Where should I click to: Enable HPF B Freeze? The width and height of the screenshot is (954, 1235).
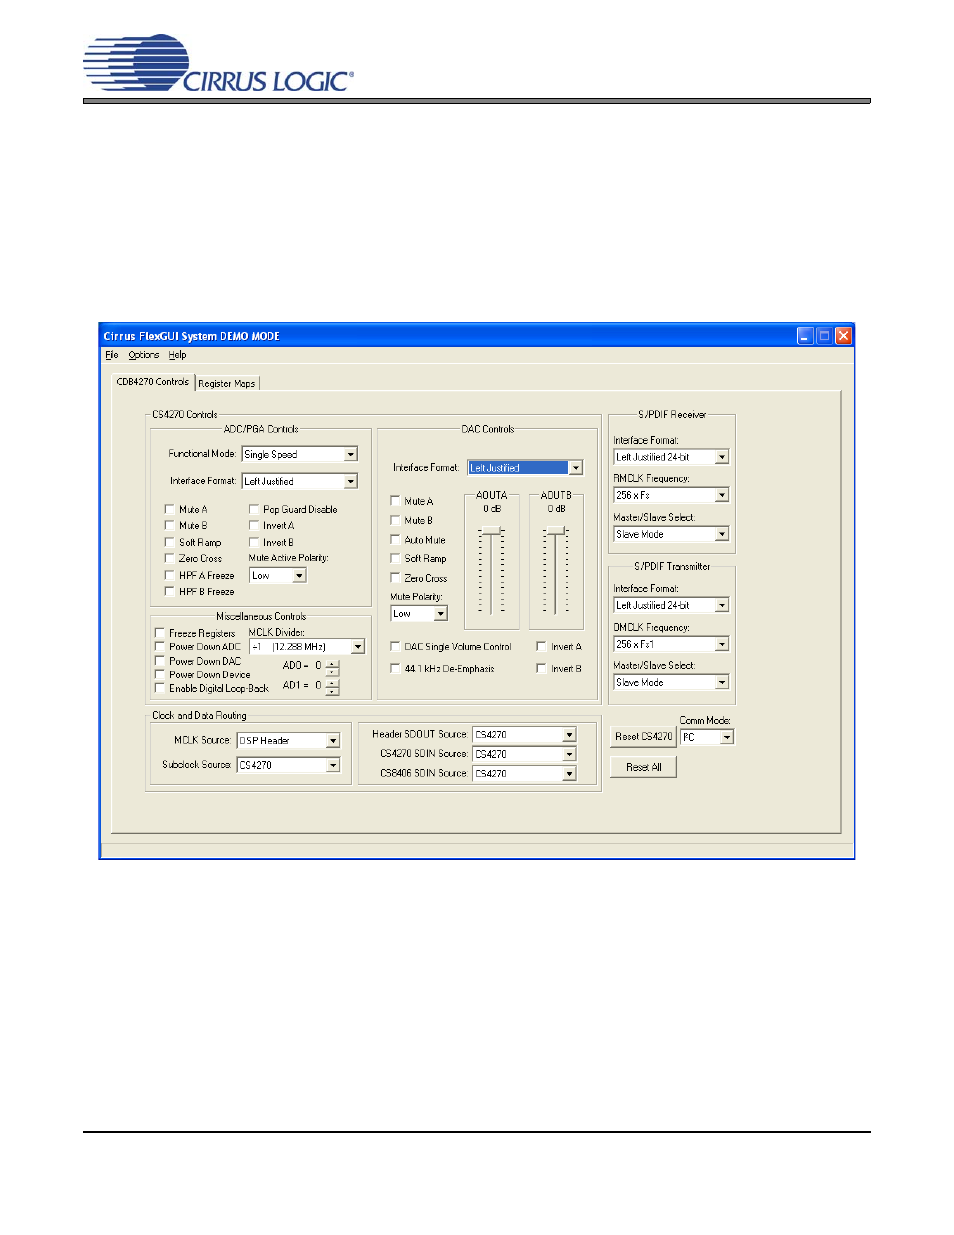170,591
